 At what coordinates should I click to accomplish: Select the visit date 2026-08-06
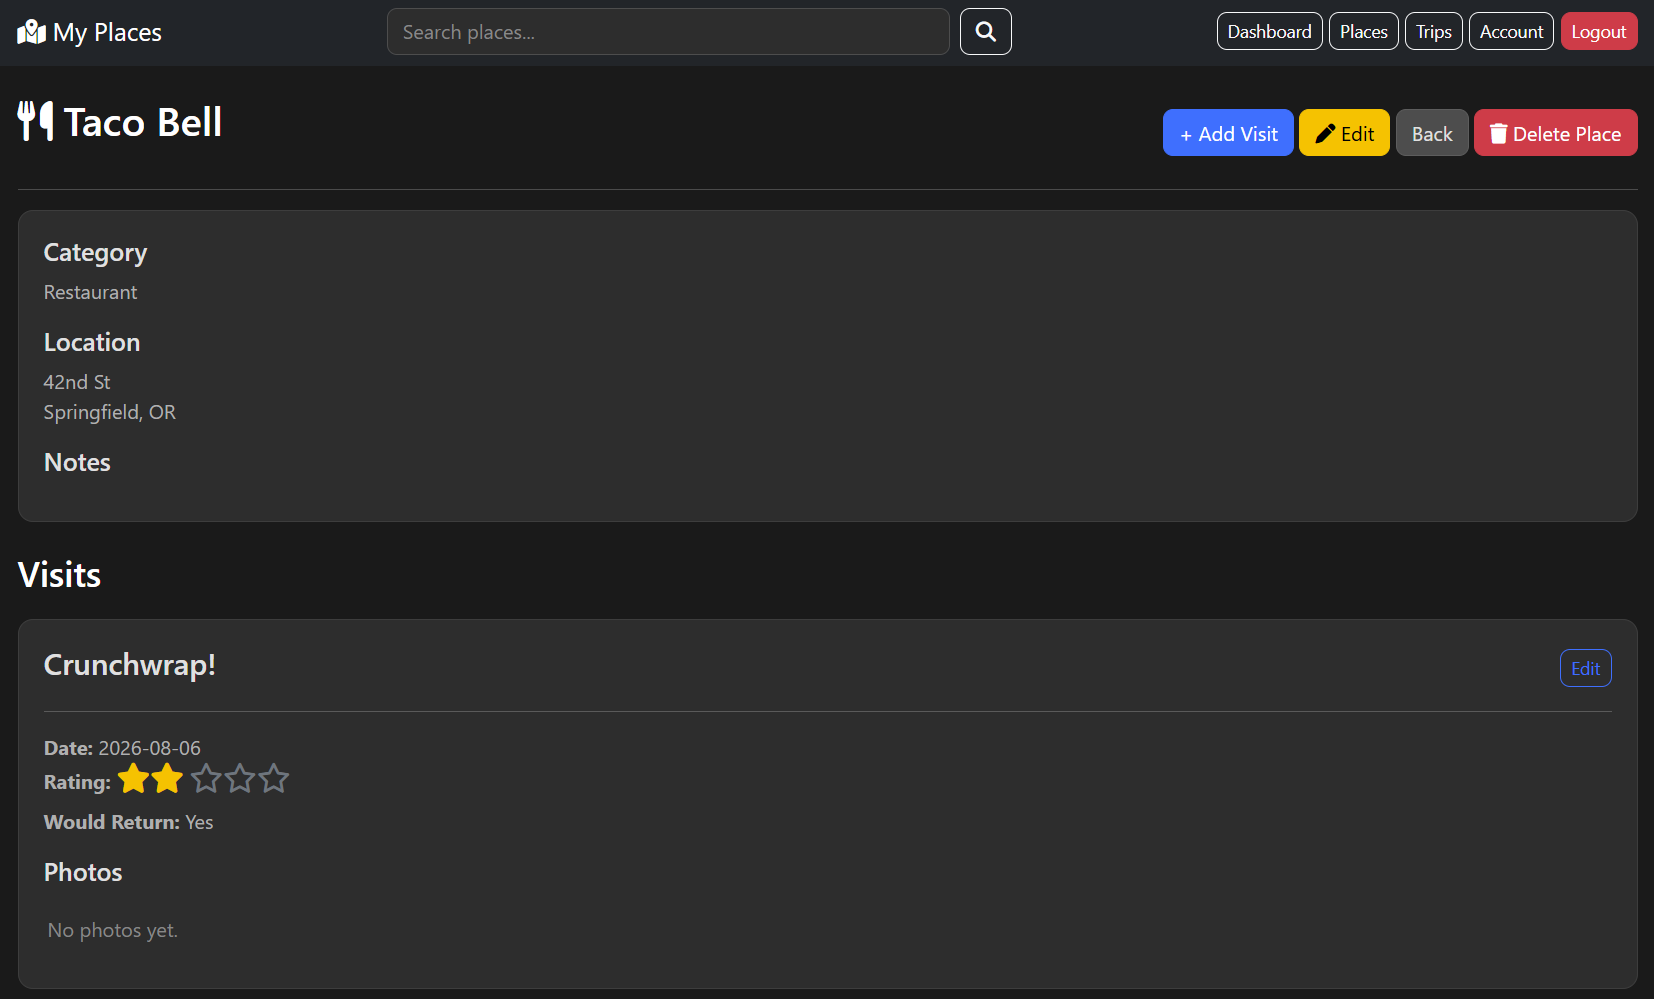coord(149,748)
